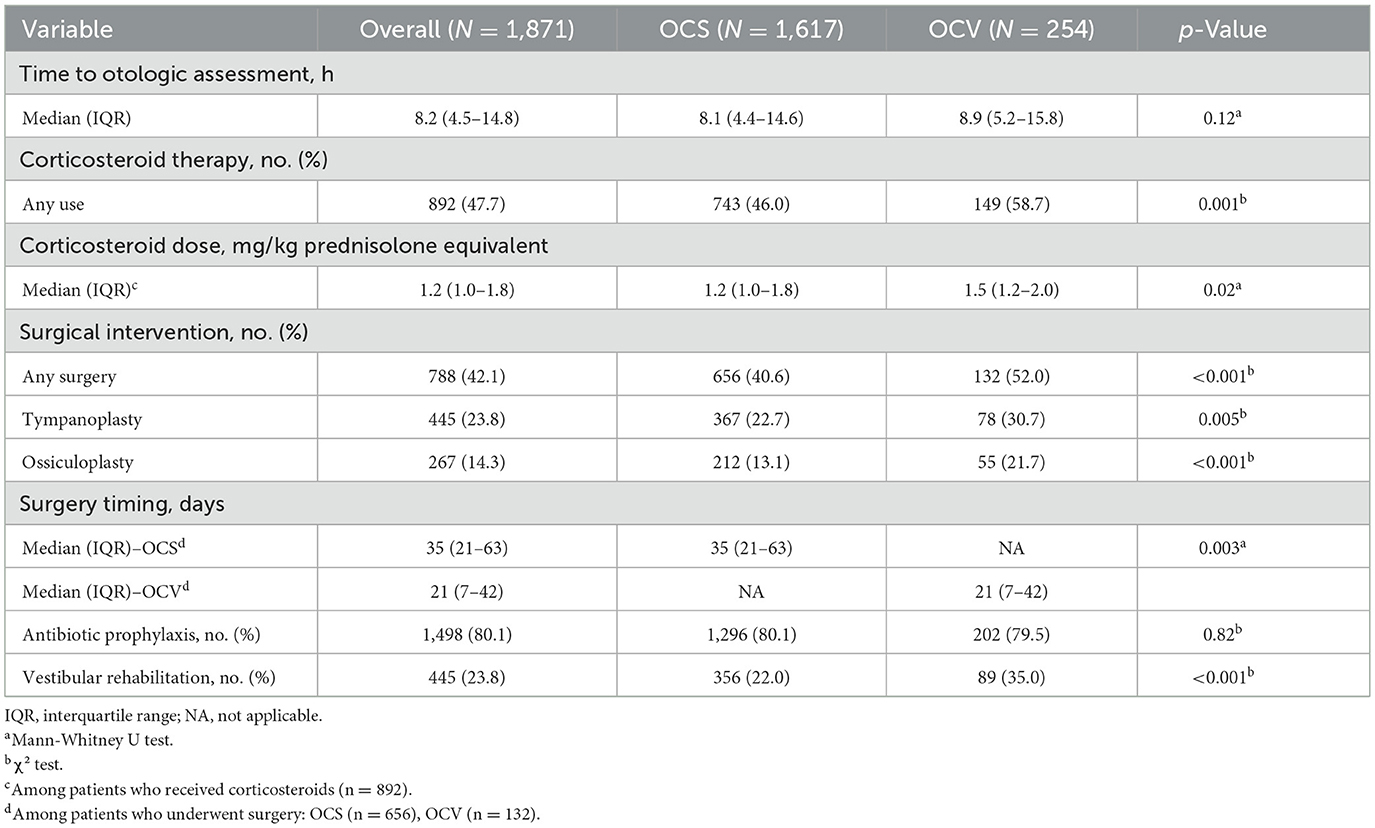Select the Tympanoplasty row label
1375x828 pixels.
81,419
